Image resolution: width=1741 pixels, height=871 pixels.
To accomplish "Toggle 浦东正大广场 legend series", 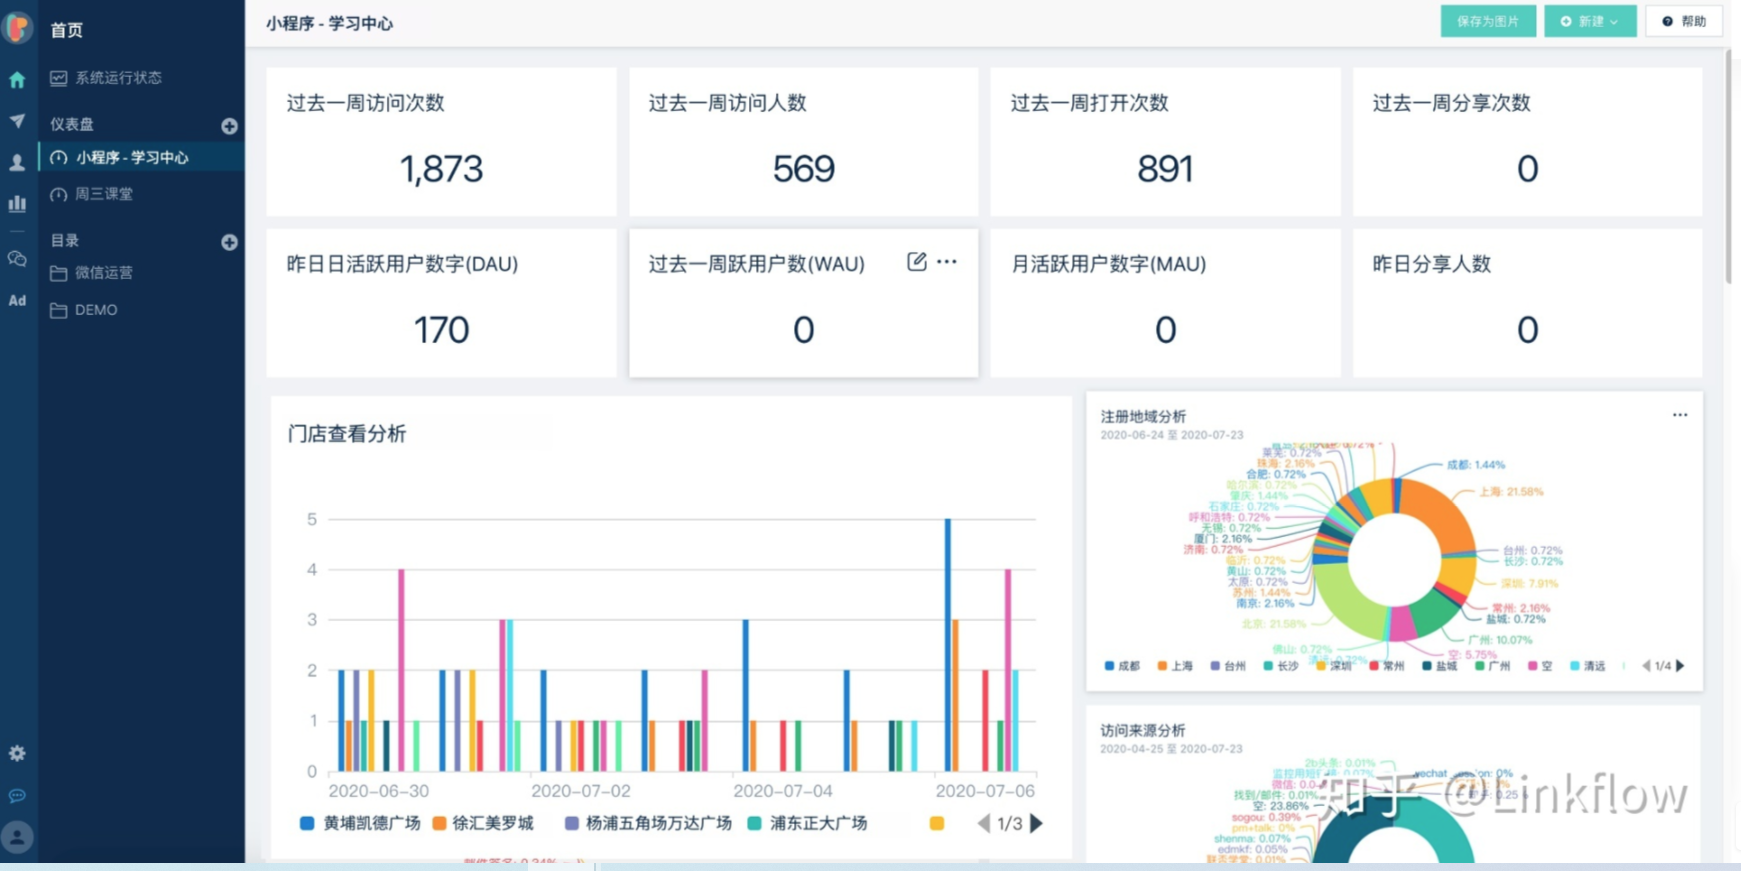I will click(807, 823).
